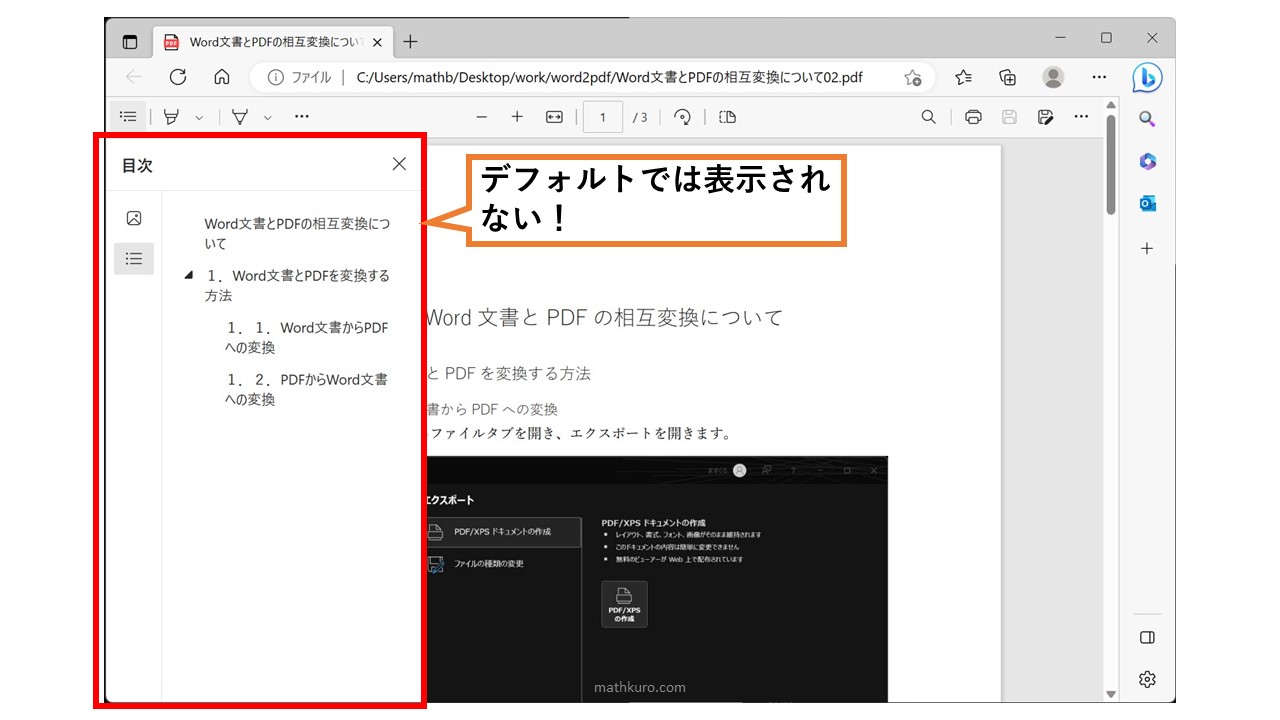Screen dimensions: 1280x720
Task: Open sidebar settings gear
Action: click(x=1147, y=680)
